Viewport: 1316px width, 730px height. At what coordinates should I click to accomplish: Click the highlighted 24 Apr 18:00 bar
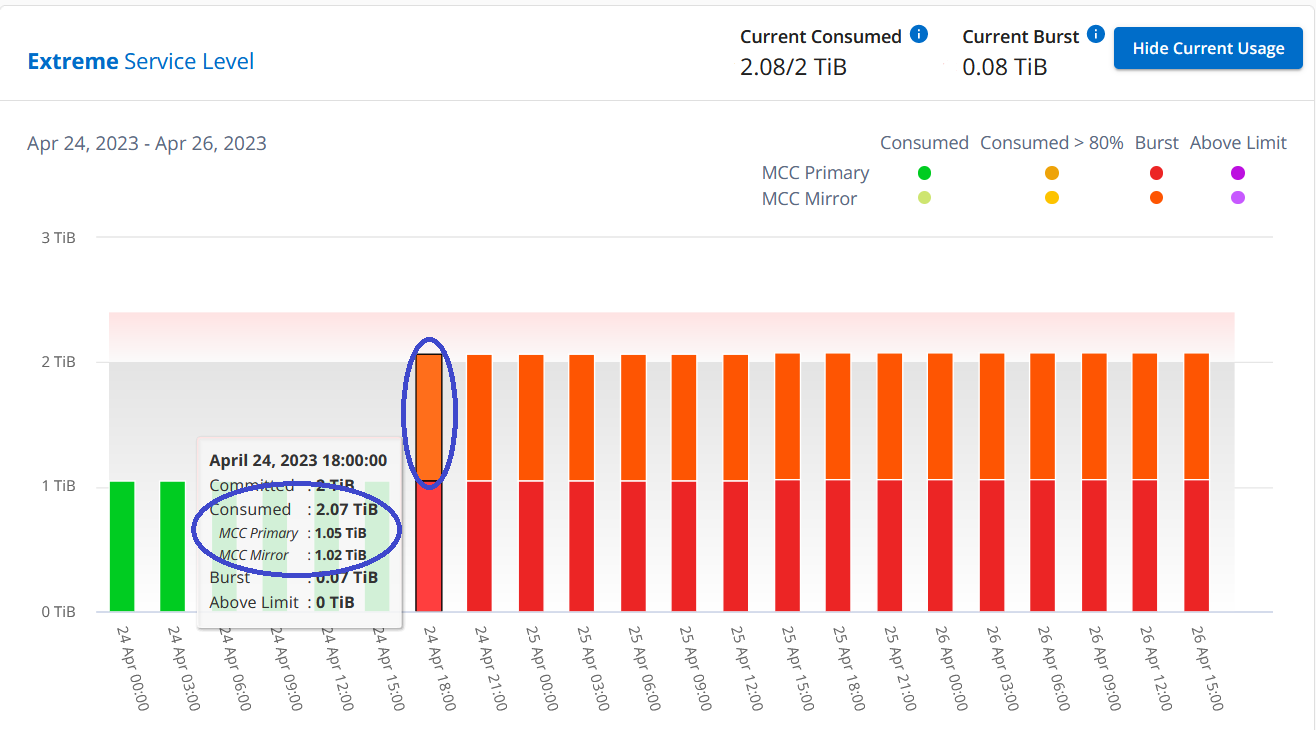[429, 483]
